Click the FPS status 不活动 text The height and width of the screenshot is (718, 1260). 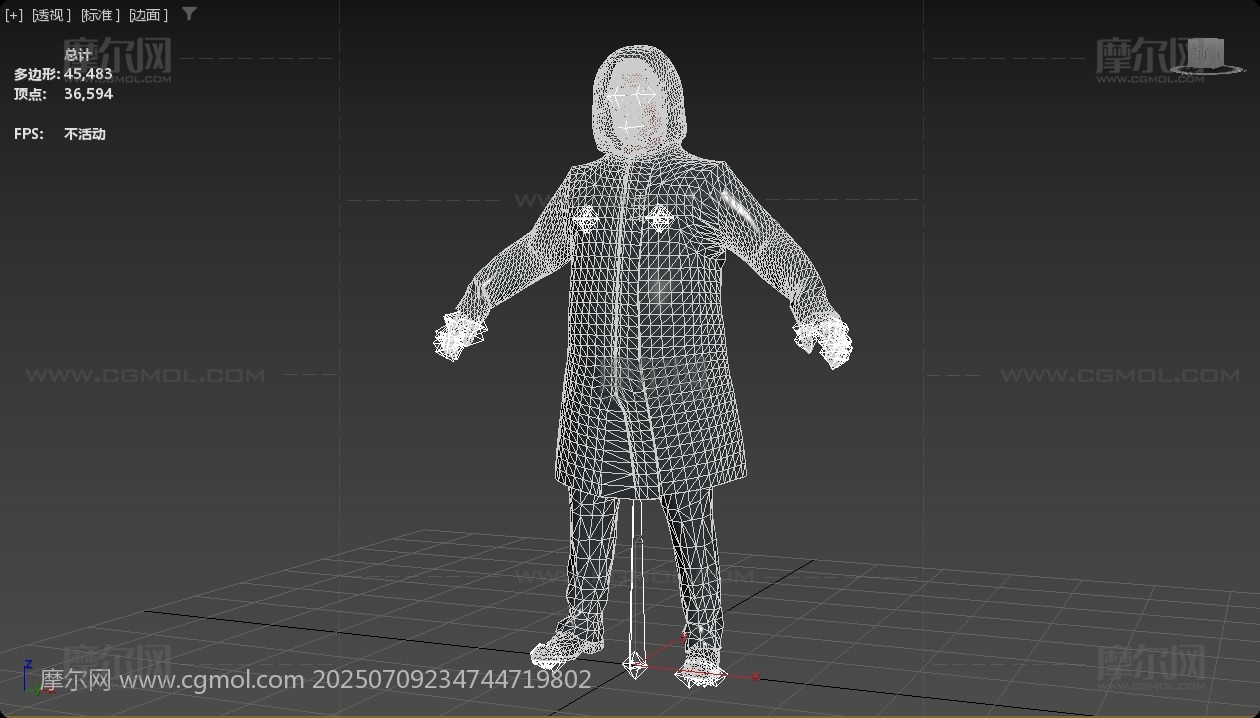(x=85, y=134)
